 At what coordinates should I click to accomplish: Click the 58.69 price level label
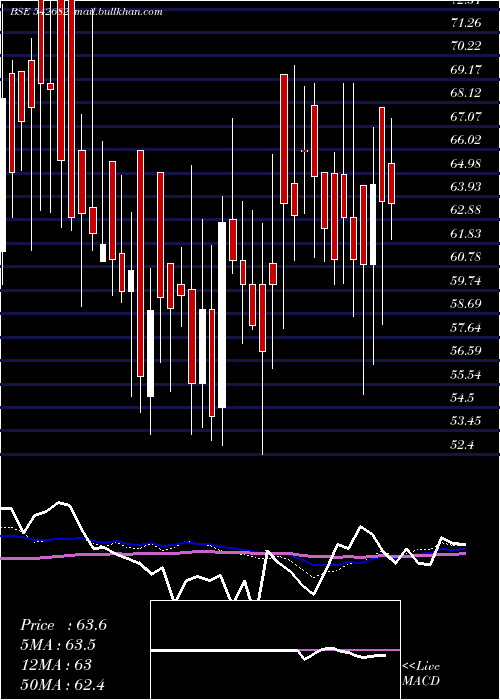coord(466,304)
